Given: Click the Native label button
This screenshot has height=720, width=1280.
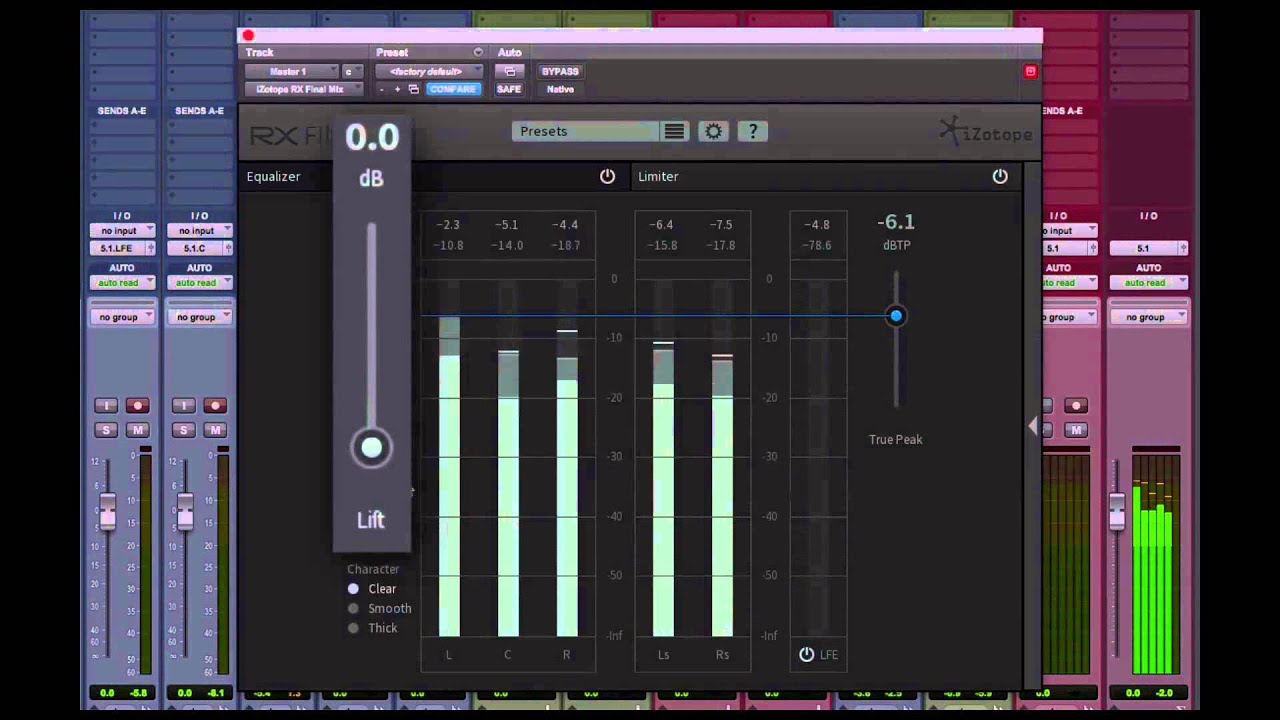Looking at the screenshot, I should click(560, 89).
